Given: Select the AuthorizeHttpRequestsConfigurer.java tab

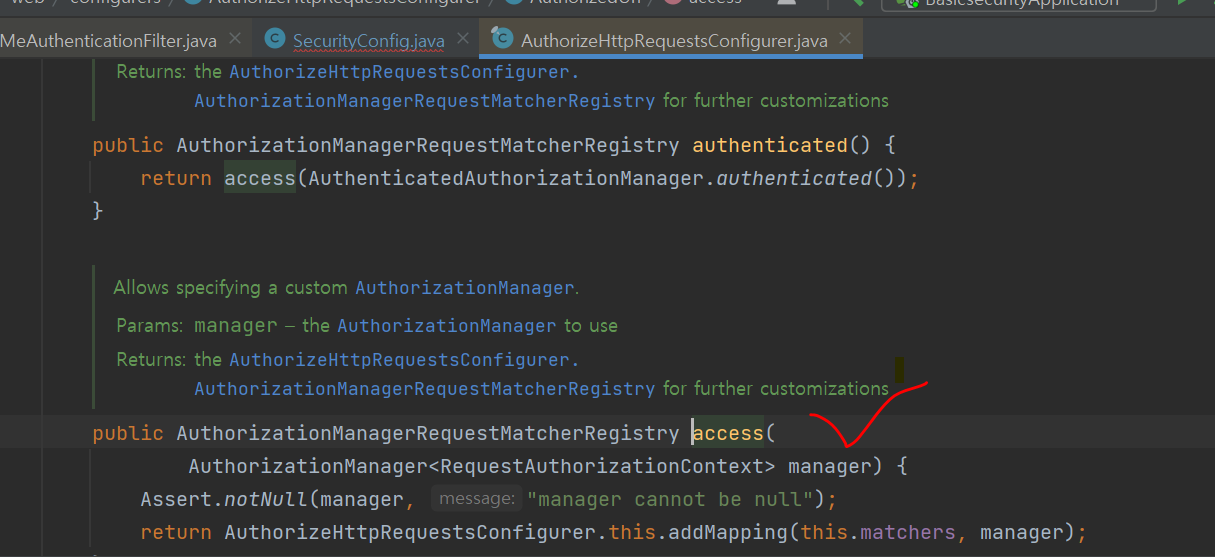Looking at the screenshot, I should coord(674,41).
